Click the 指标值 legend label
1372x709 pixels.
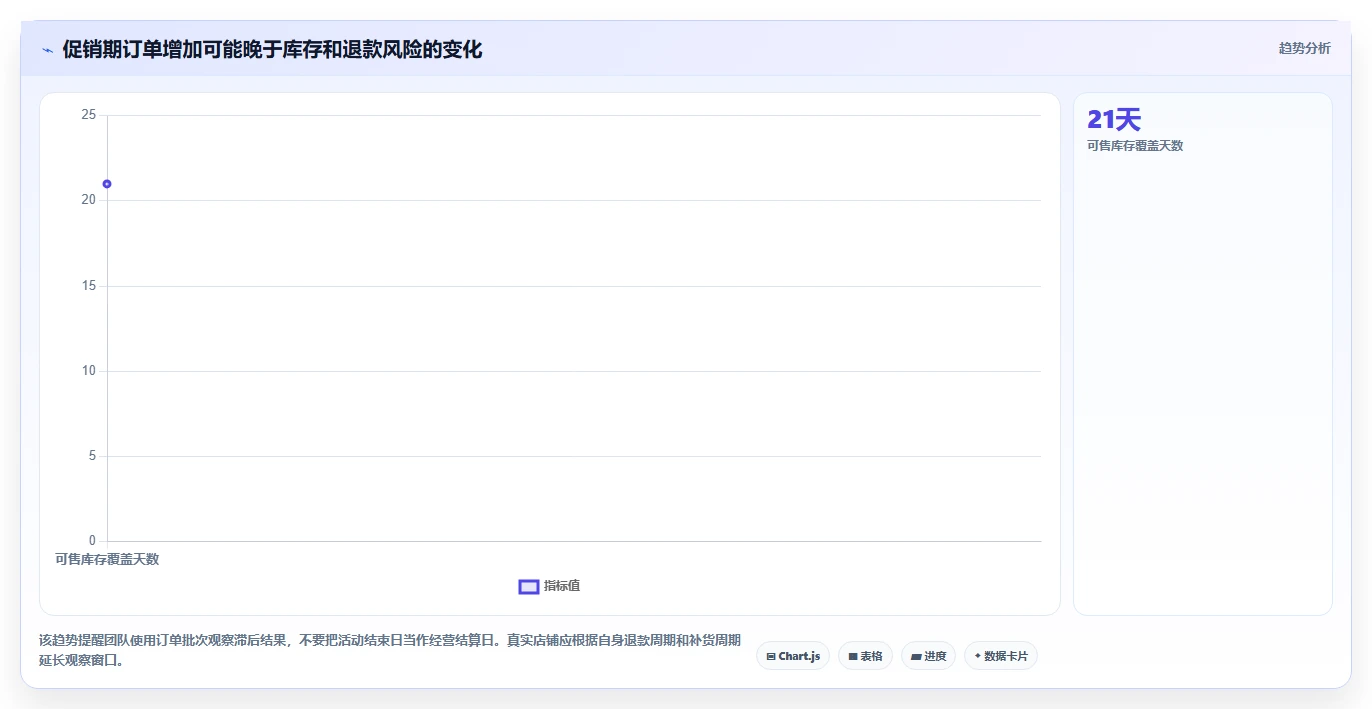point(562,586)
